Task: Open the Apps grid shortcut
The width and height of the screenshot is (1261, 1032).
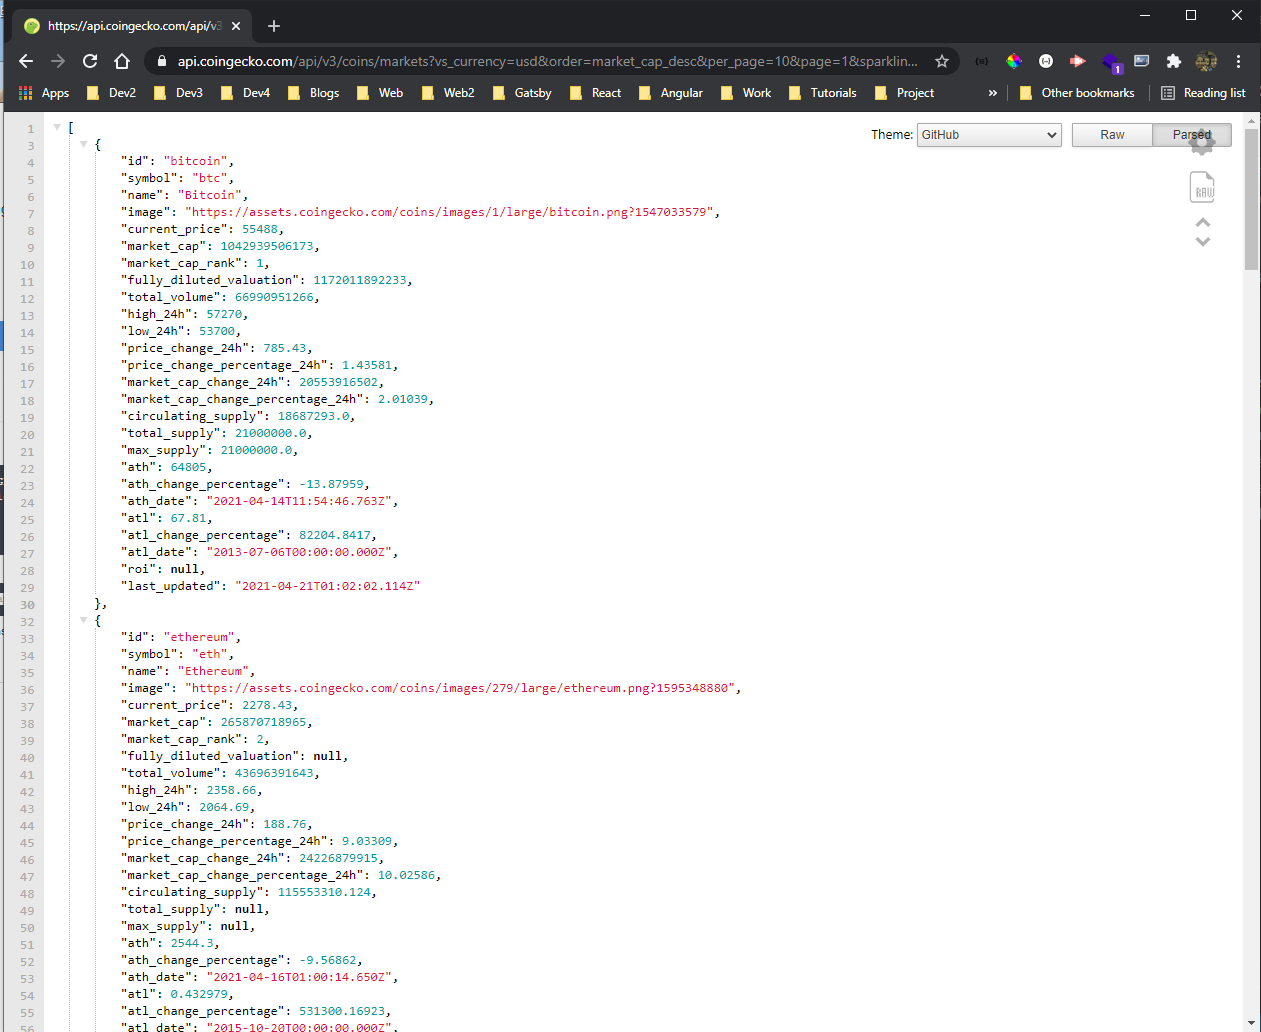Action: [44, 93]
